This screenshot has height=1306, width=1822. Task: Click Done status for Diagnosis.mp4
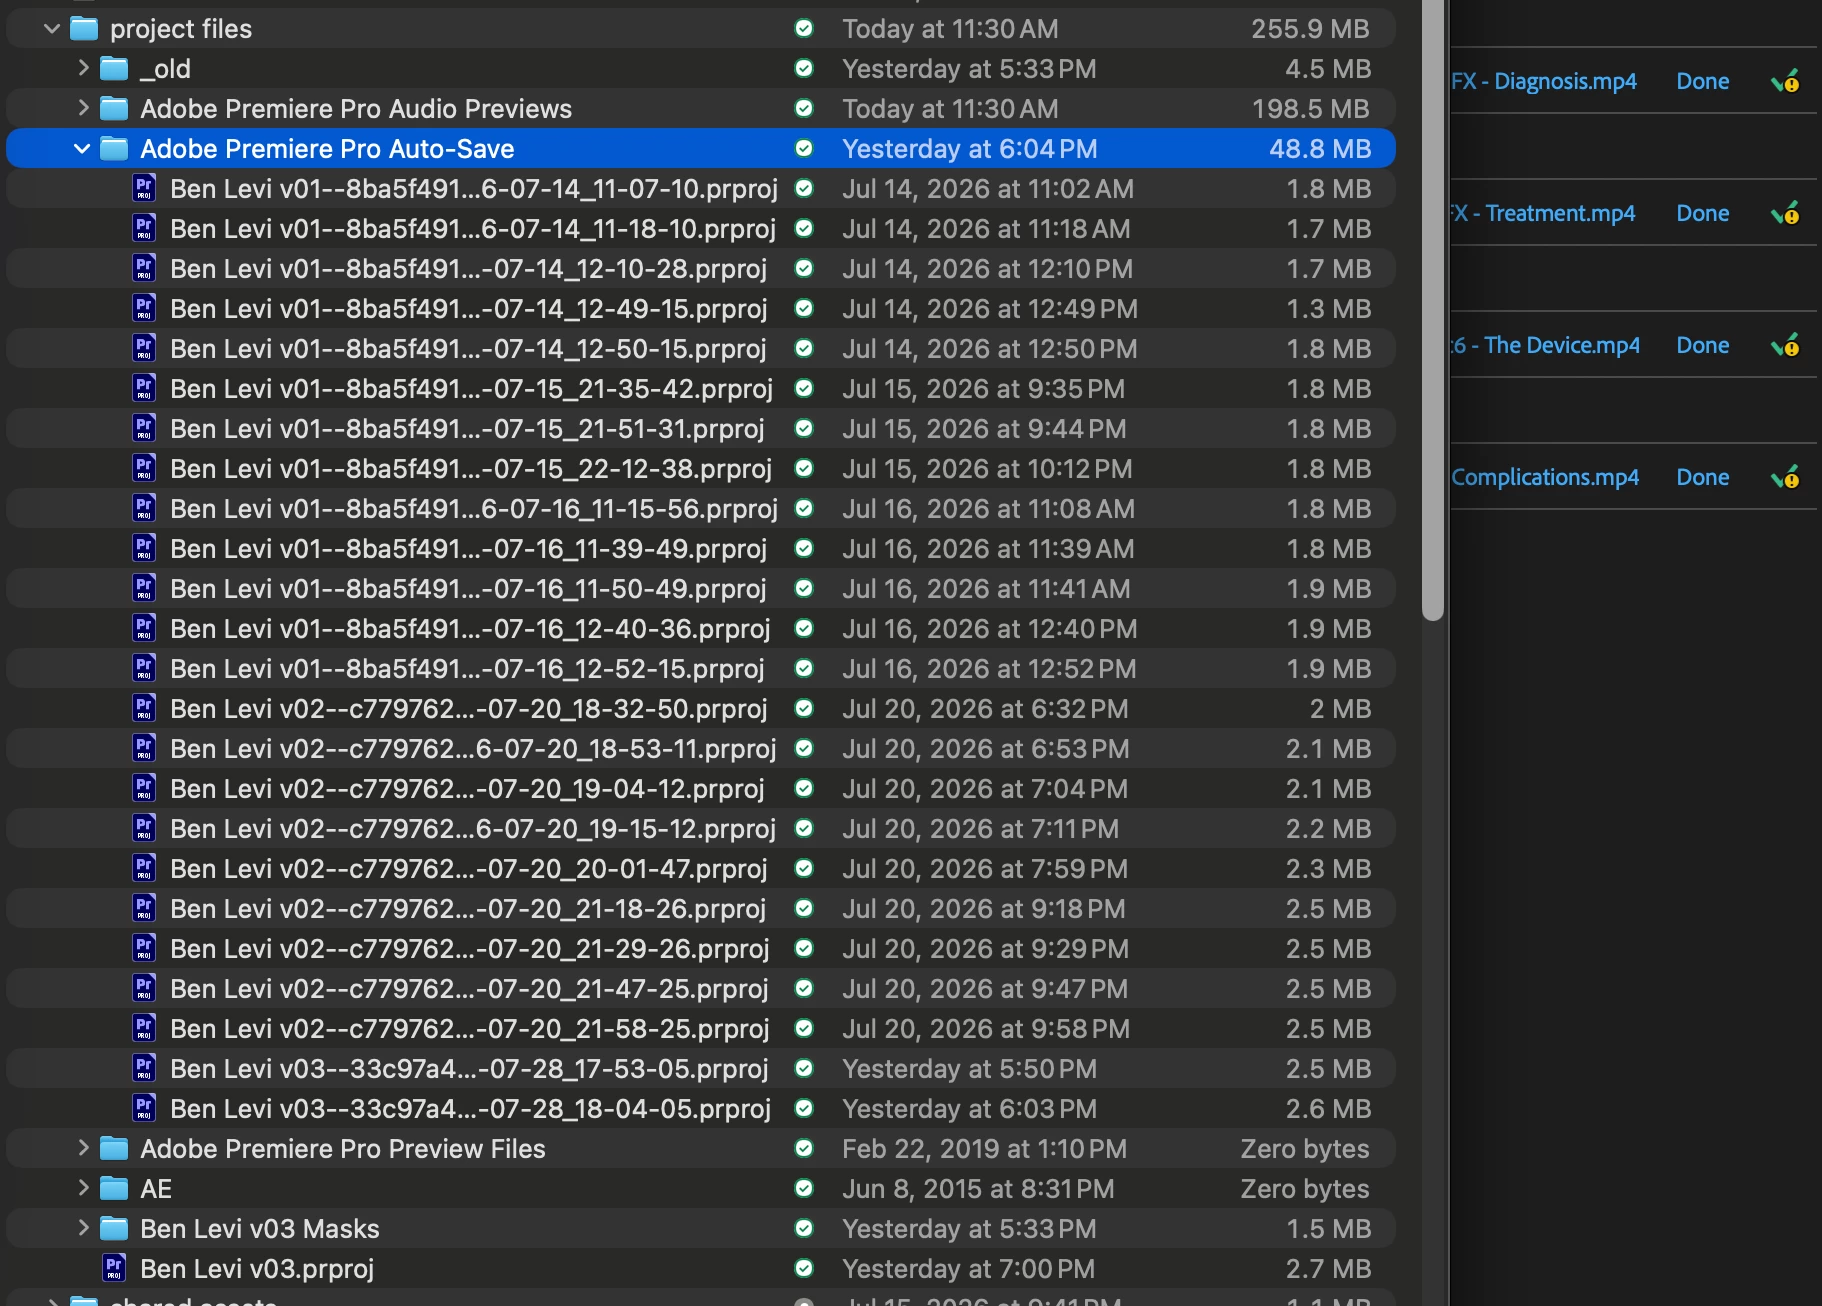click(1703, 81)
